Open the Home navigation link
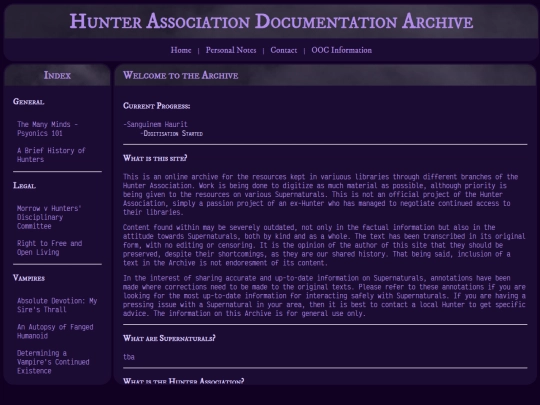The width and height of the screenshot is (540, 405). point(181,50)
